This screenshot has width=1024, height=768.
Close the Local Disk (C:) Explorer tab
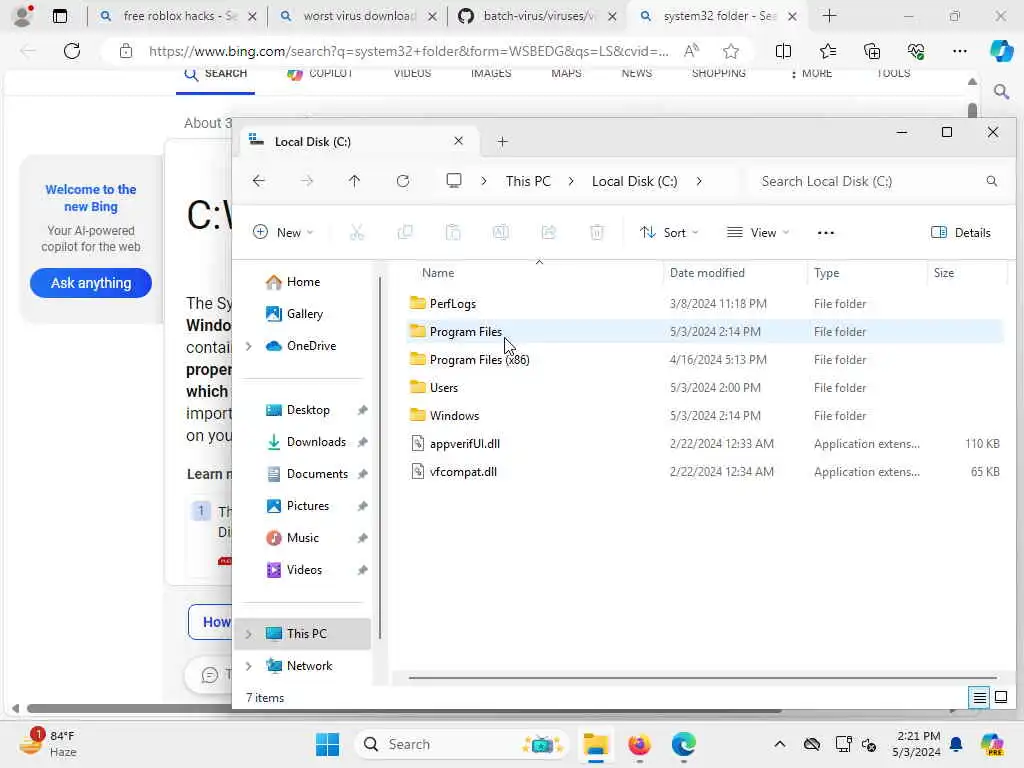(x=458, y=141)
